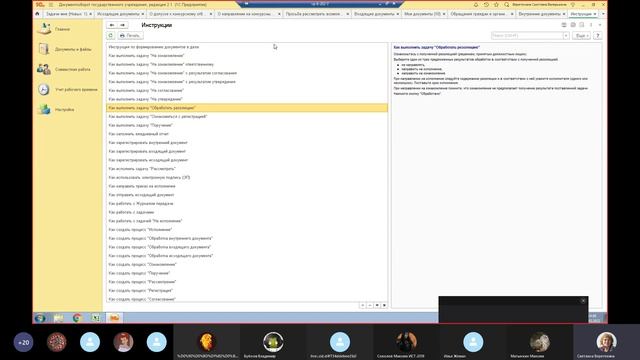This screenshot has width=640, height=360.
Task: Close the dark popup overlay
Action: pos(583,301)
